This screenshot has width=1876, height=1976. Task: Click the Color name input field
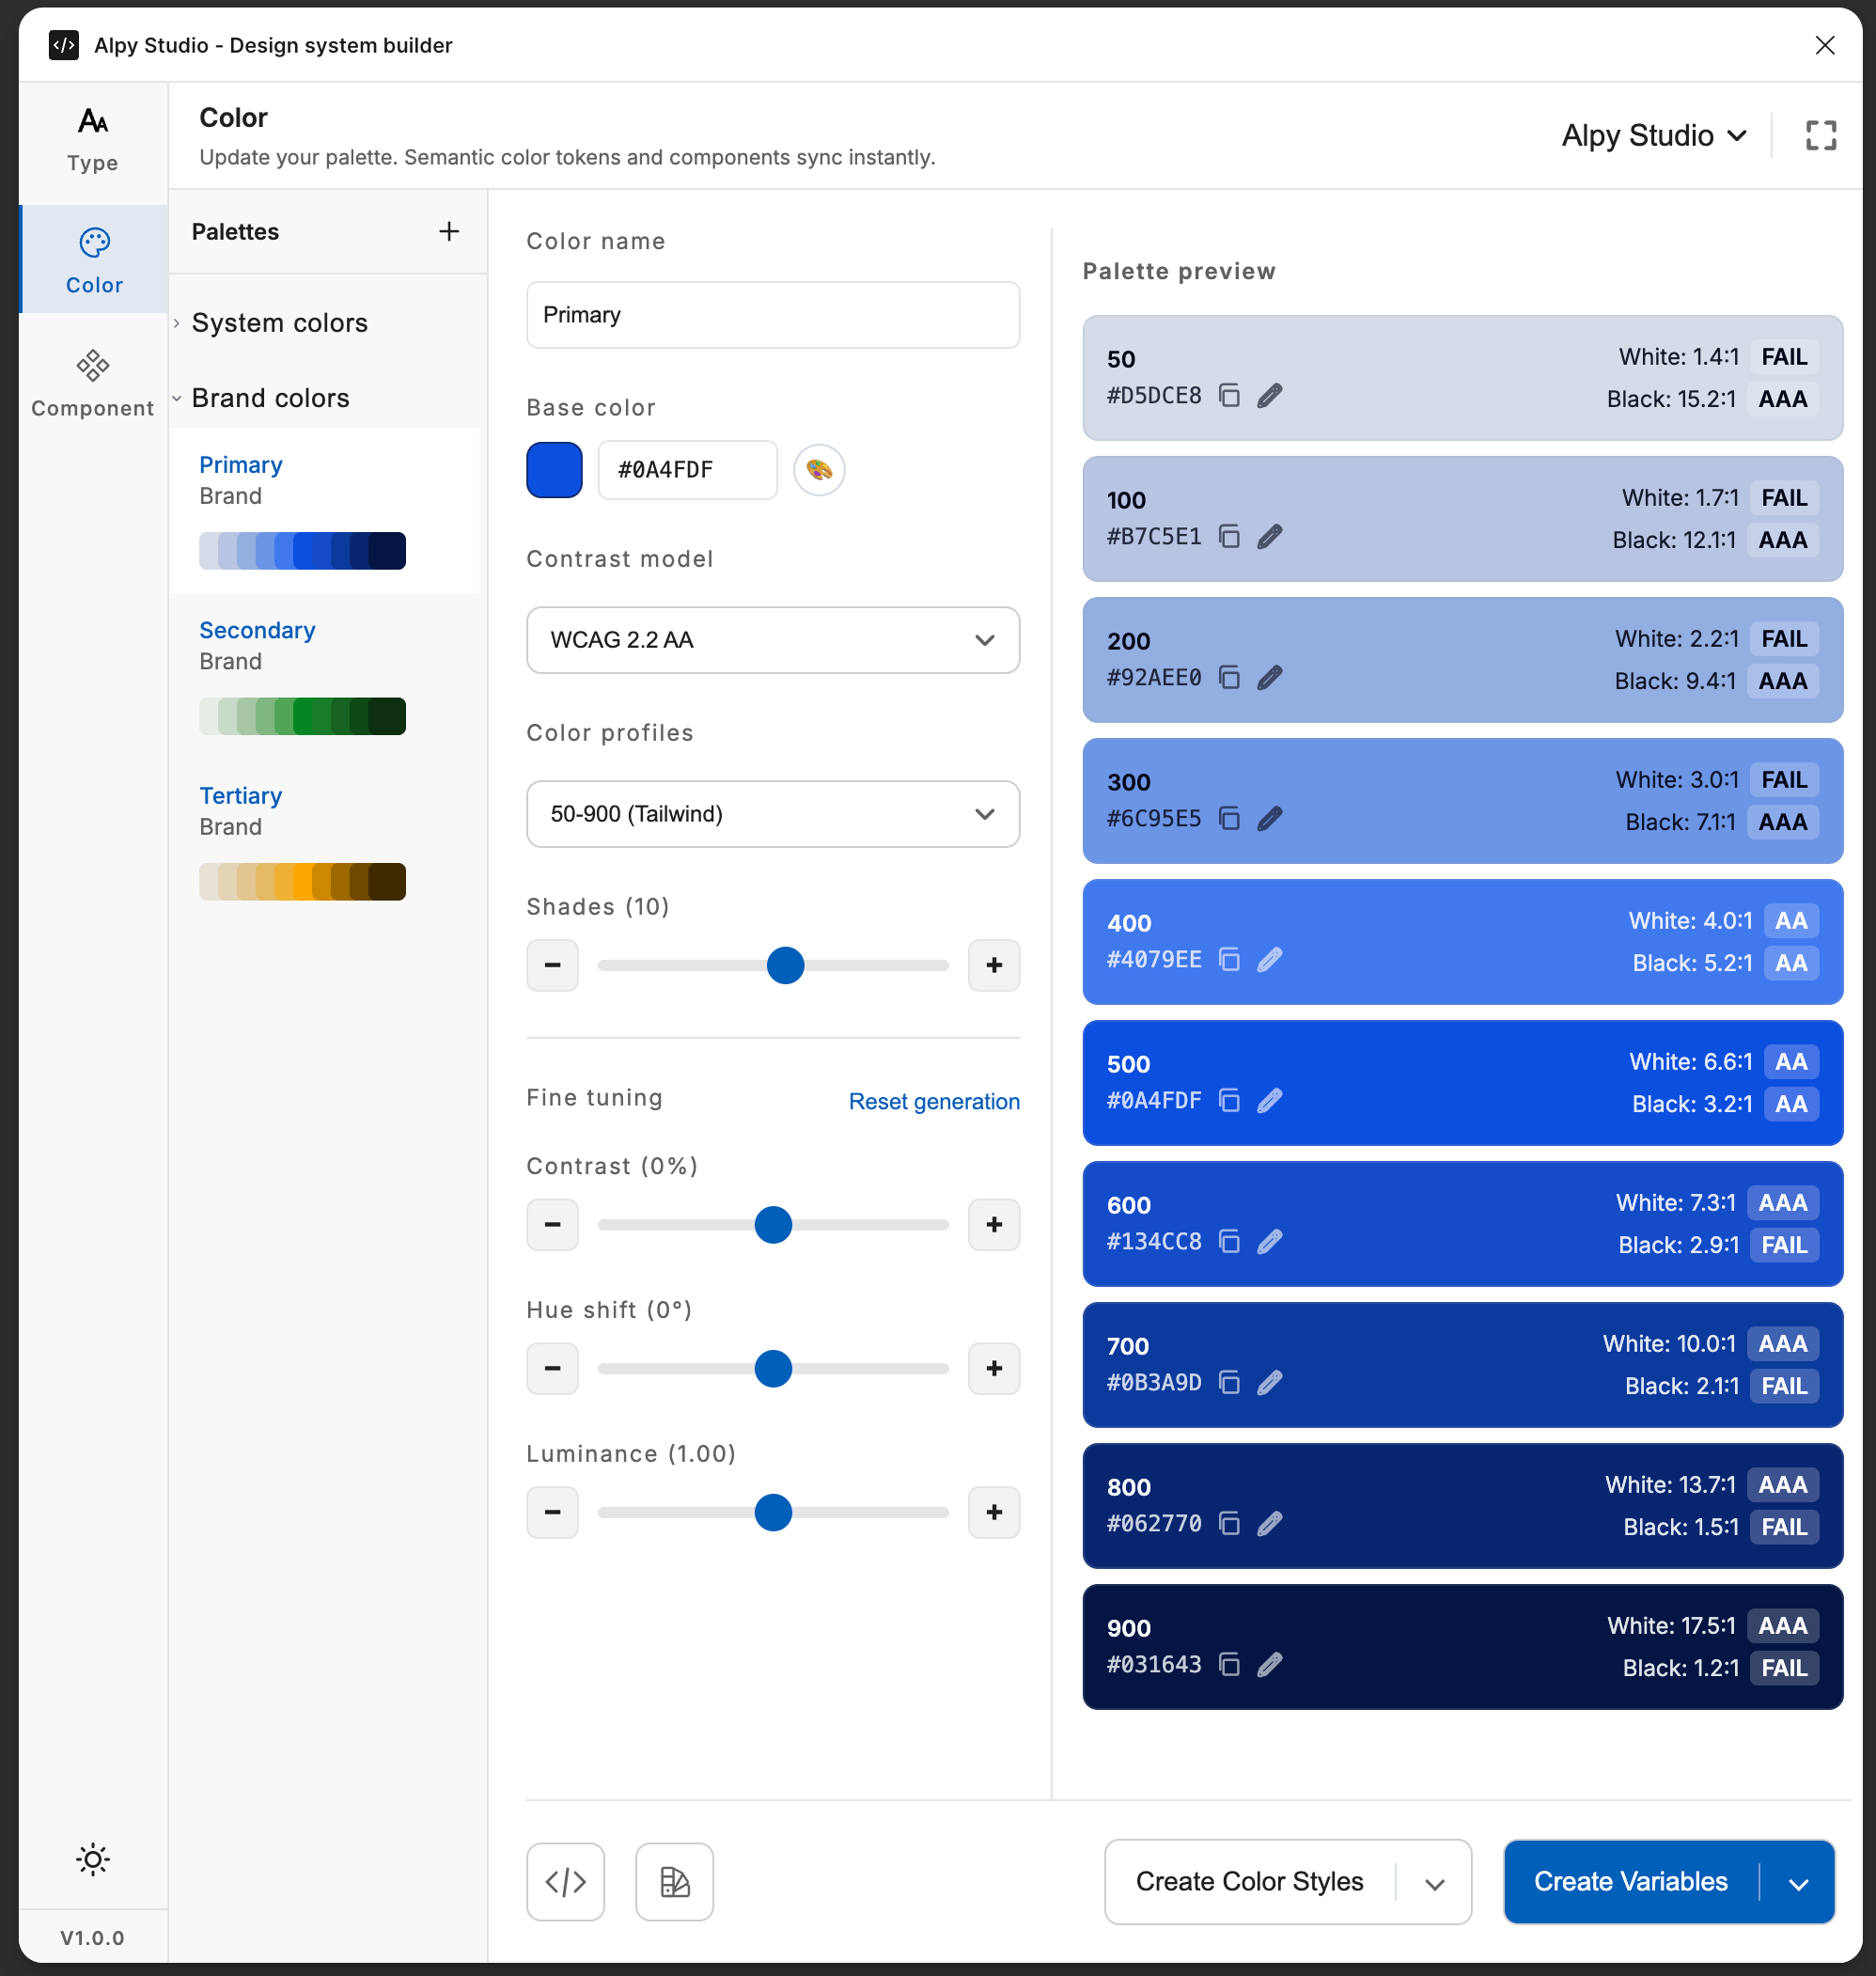pyautogui.click(x=772, y=315)
